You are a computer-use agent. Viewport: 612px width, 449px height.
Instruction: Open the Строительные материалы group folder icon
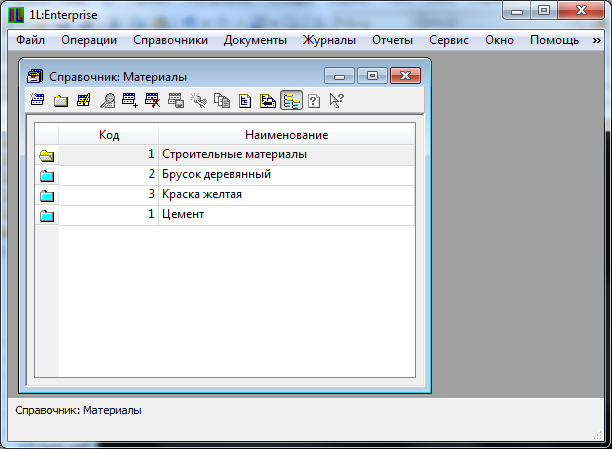coord(46,155)
